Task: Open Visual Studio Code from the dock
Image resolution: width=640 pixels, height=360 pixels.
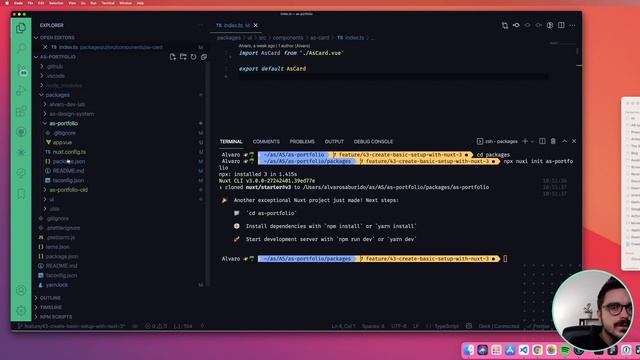Action: click(x=524, y=350)
